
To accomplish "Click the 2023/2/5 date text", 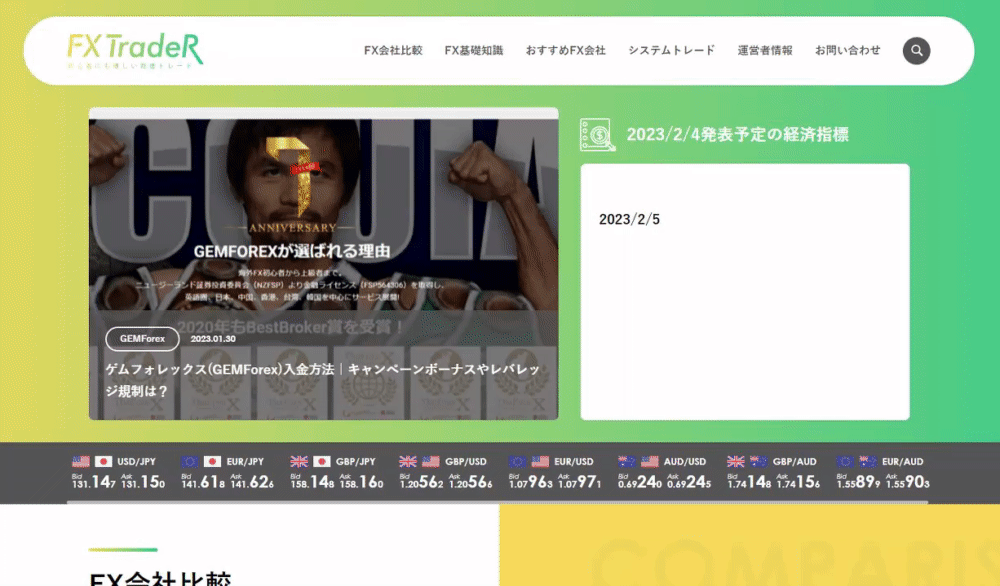I will click(x=629, y=219).
